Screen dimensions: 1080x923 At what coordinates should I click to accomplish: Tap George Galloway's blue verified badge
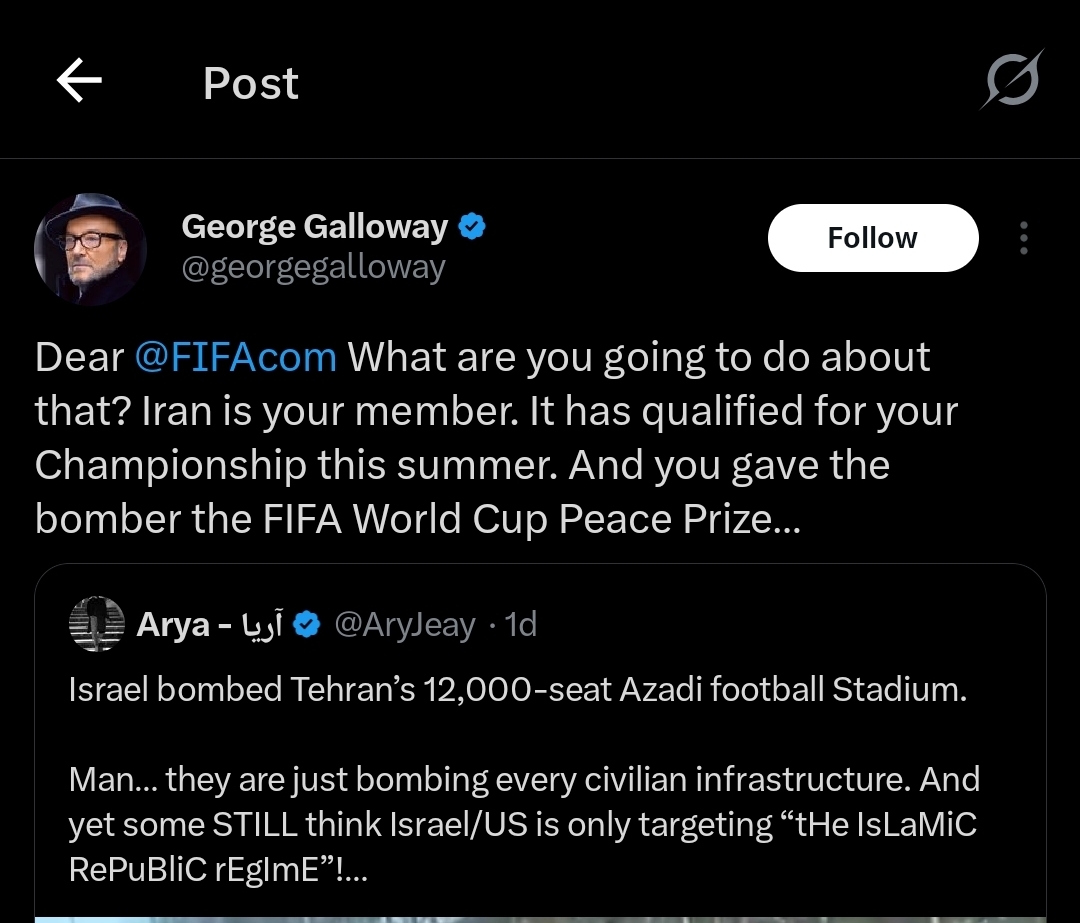click(x=472, y=228)
